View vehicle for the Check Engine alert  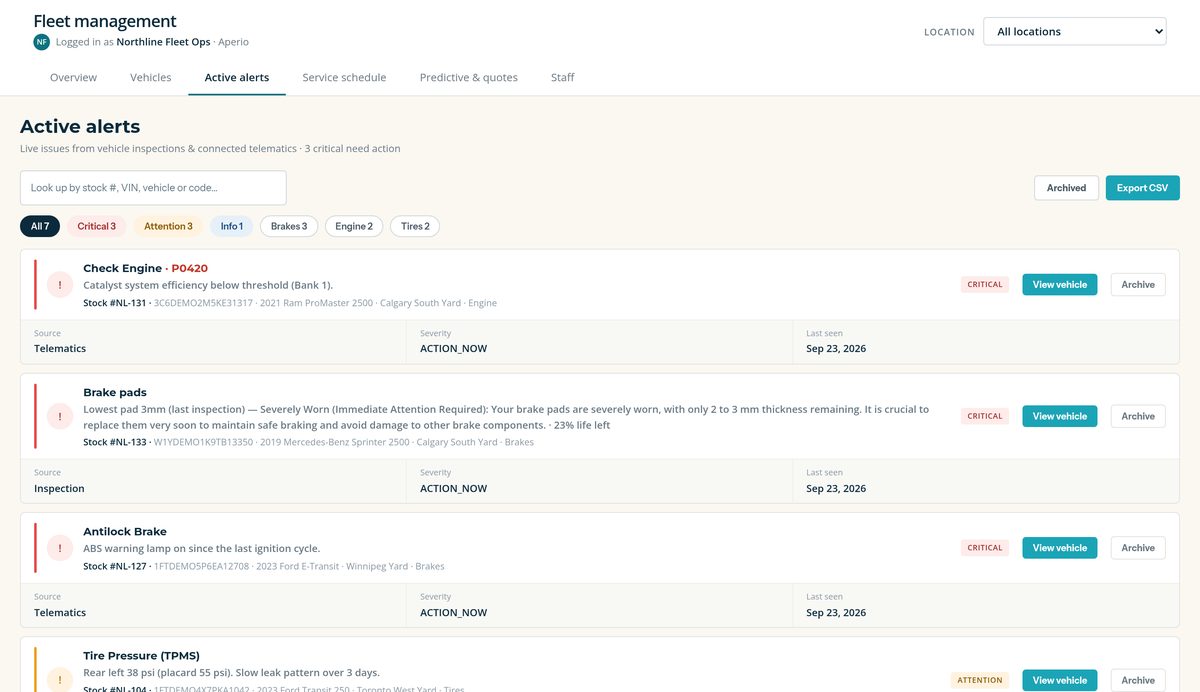[1059, 285]
